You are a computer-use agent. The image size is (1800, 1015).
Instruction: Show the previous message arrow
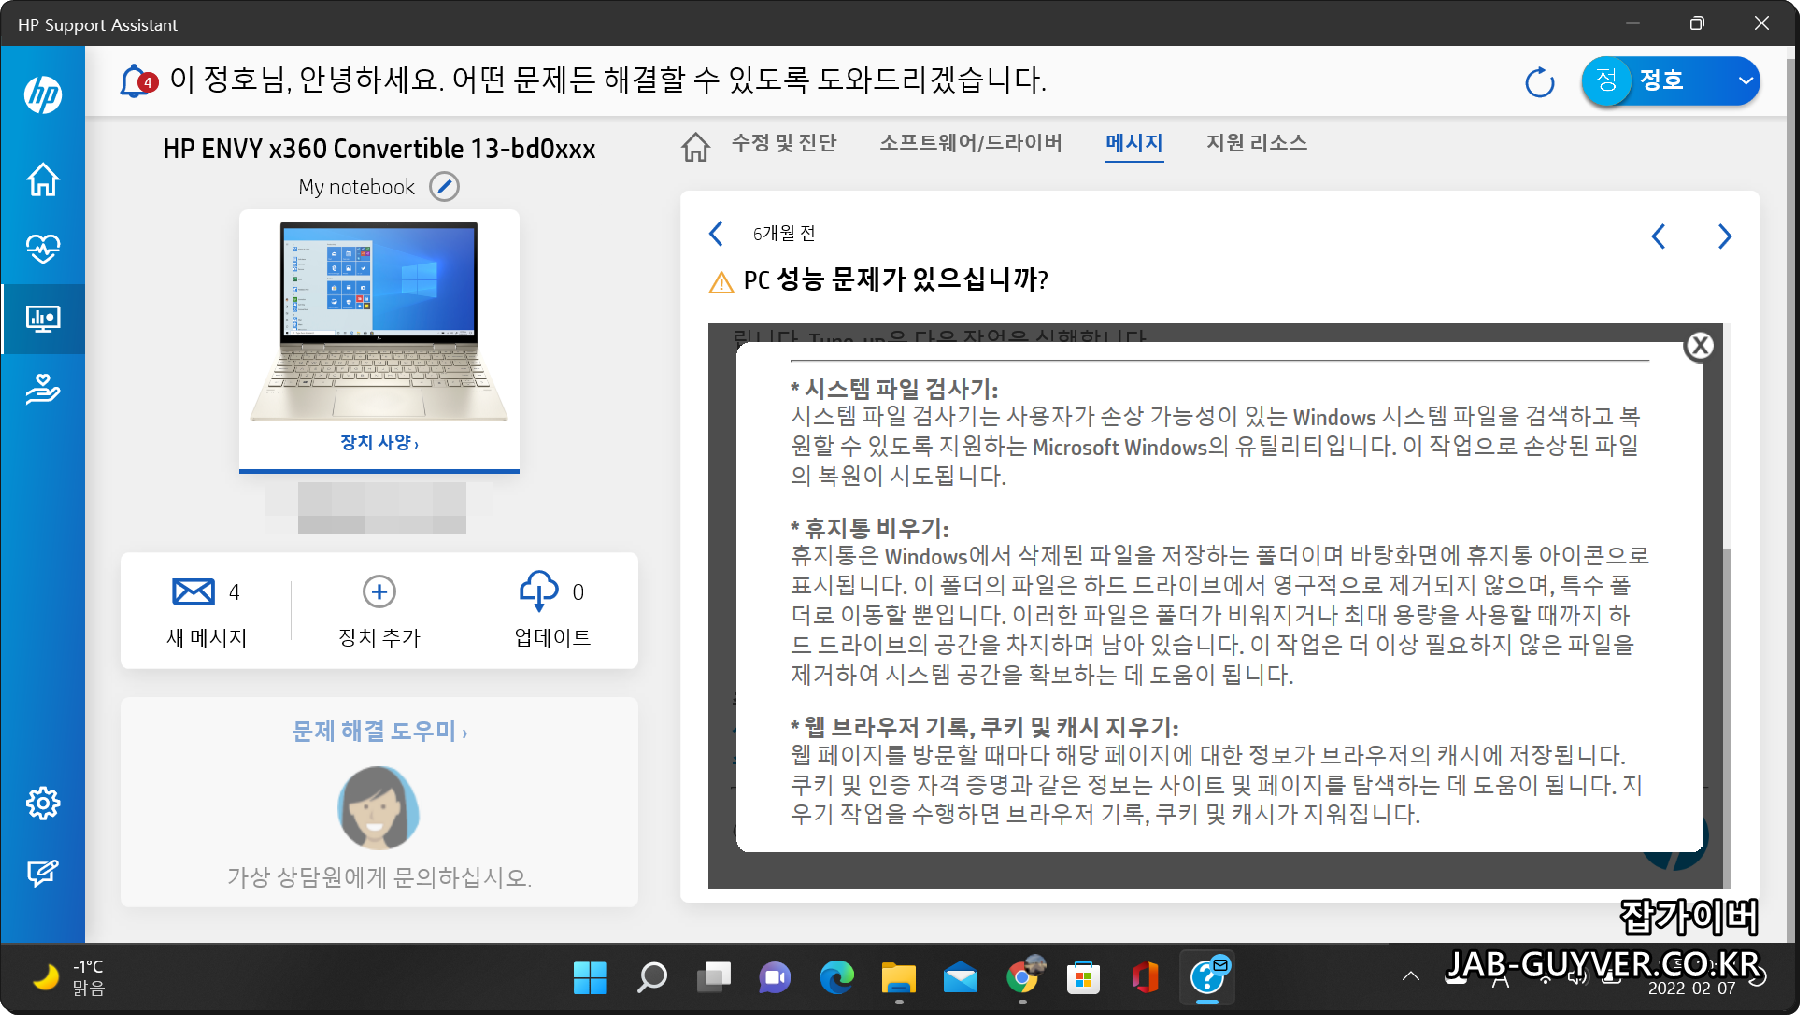[1659, 237]
